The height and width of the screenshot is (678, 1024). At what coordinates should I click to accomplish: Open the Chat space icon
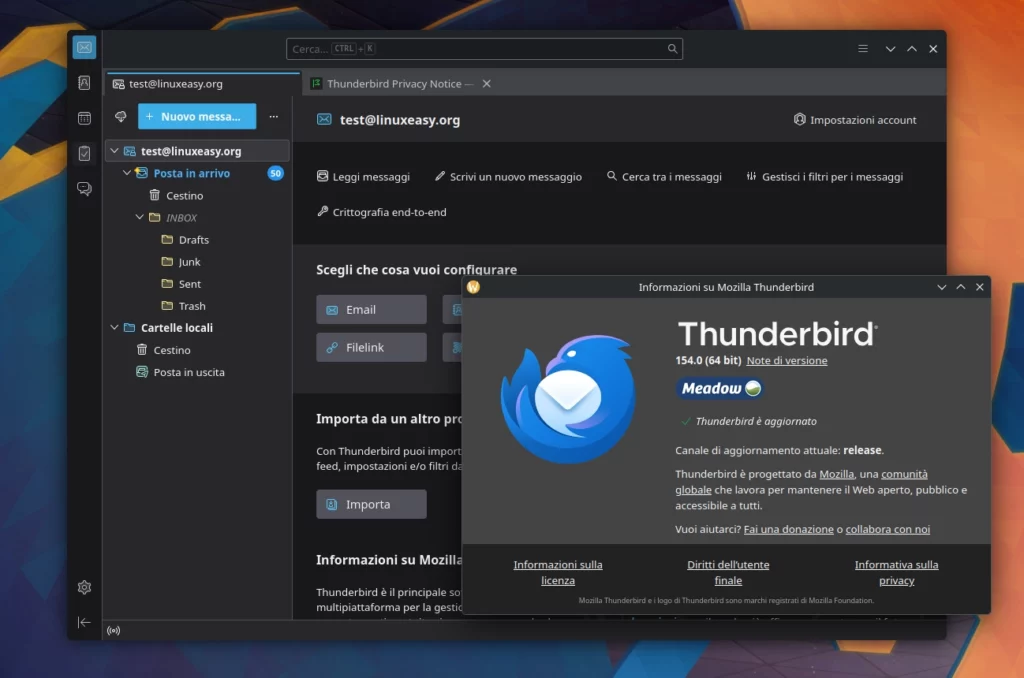pyautogui.click(x=84, y=189)
